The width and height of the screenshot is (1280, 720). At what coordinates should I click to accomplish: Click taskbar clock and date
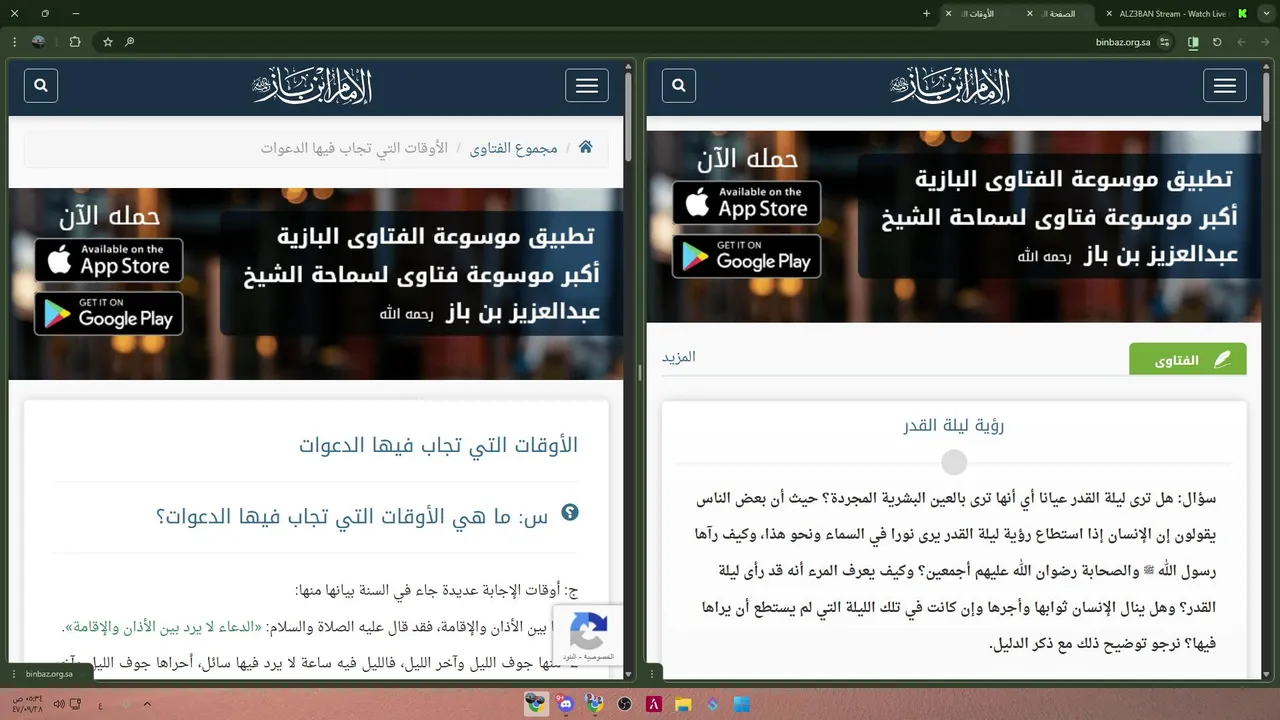pos(27,704)
